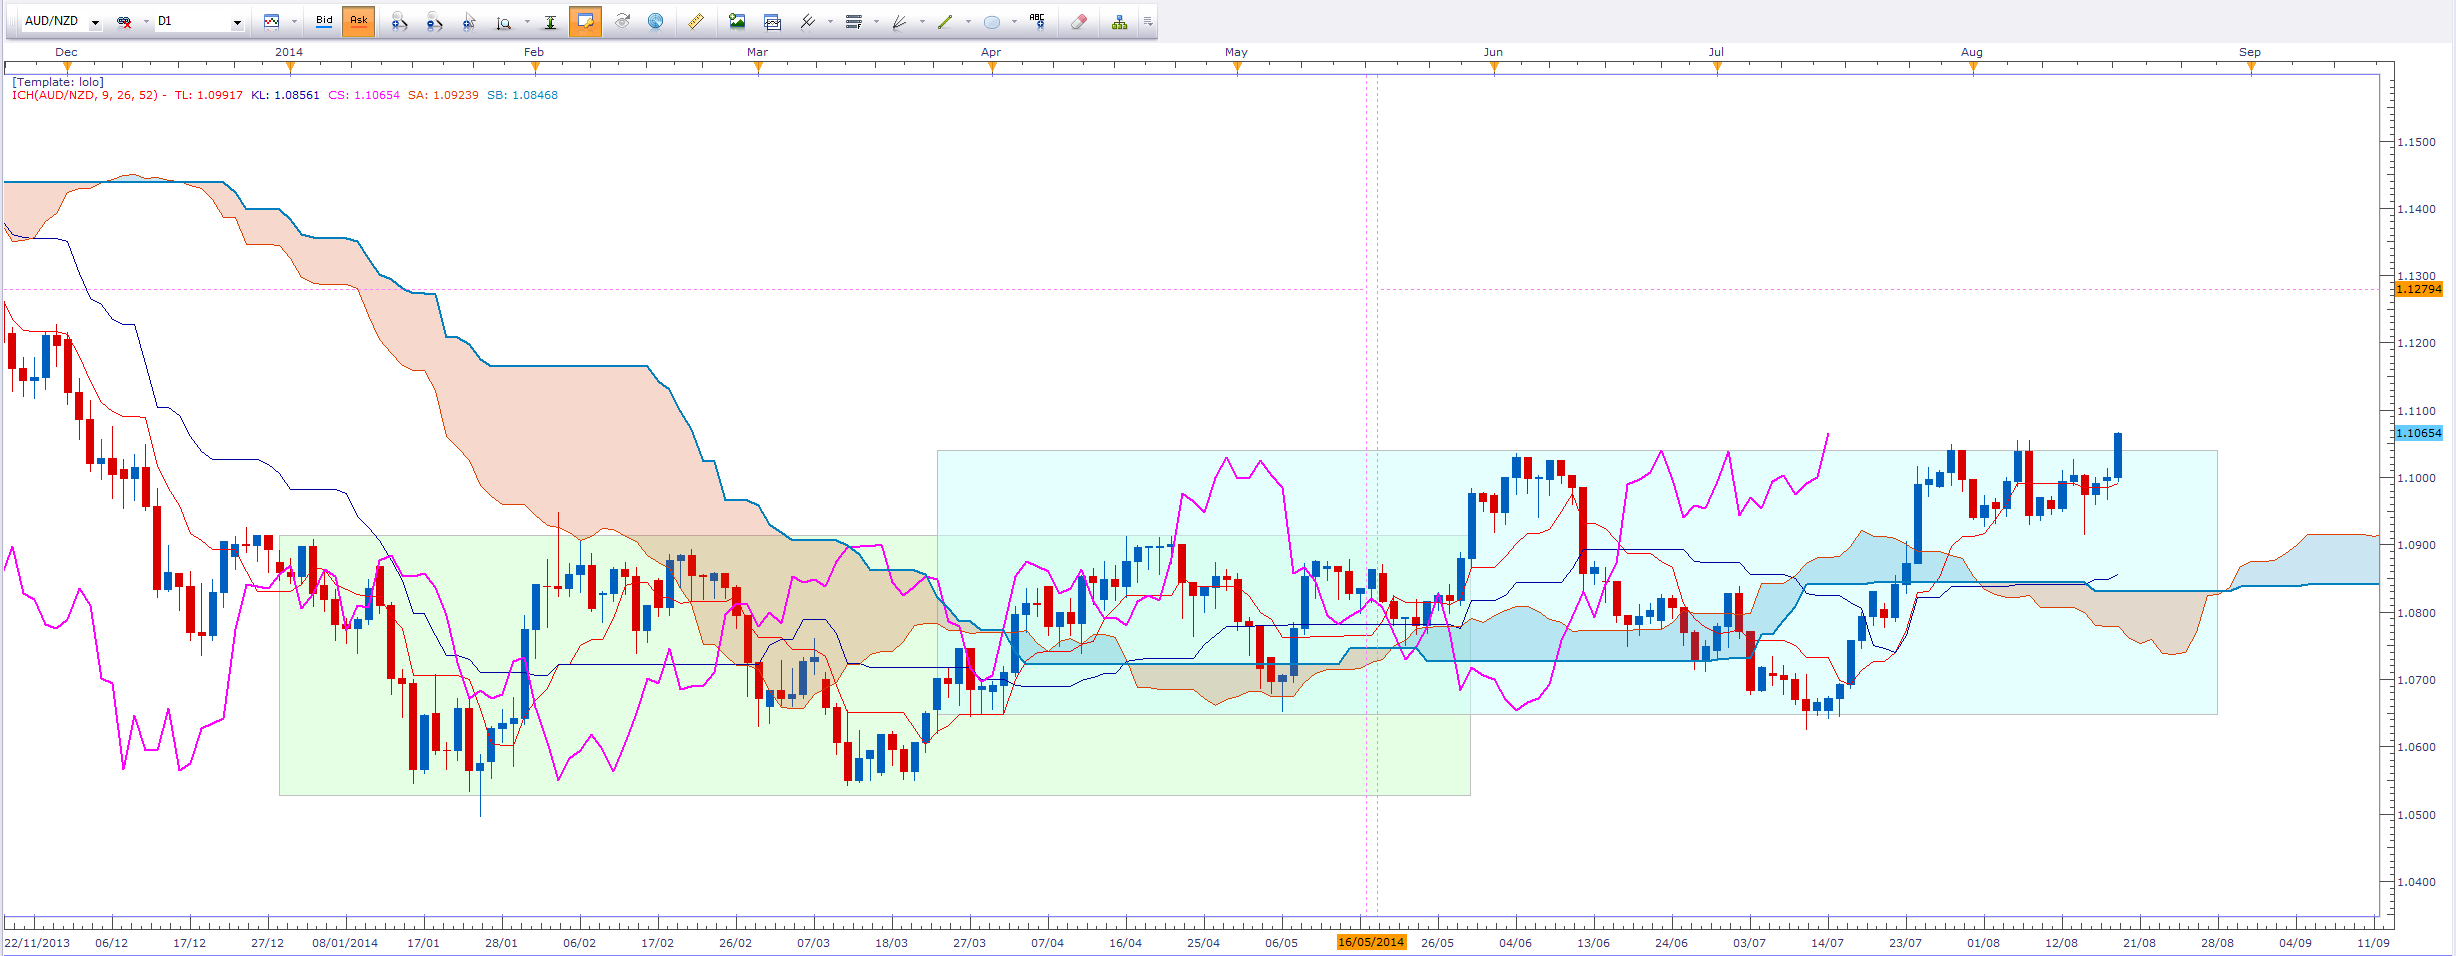Expand the ellipse shape tool options arrow
Screen dimensions: 2456x956
(x=1014, y=22)
